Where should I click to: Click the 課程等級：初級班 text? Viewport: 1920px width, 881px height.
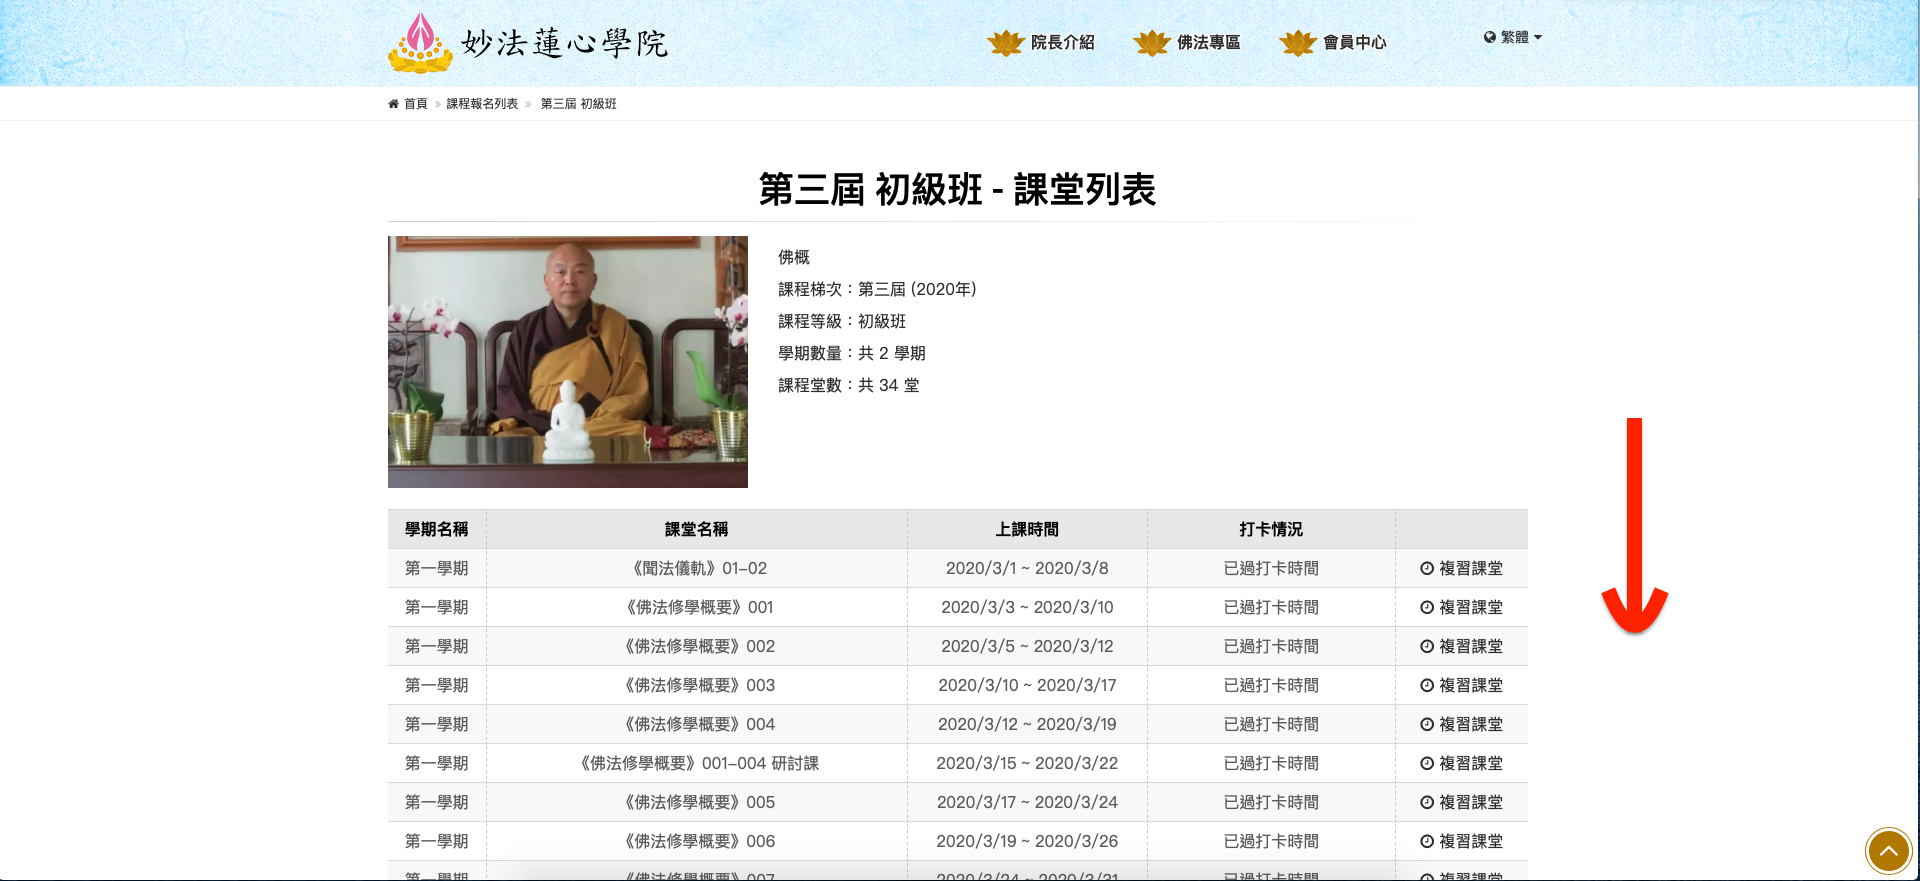pos(842,321)
